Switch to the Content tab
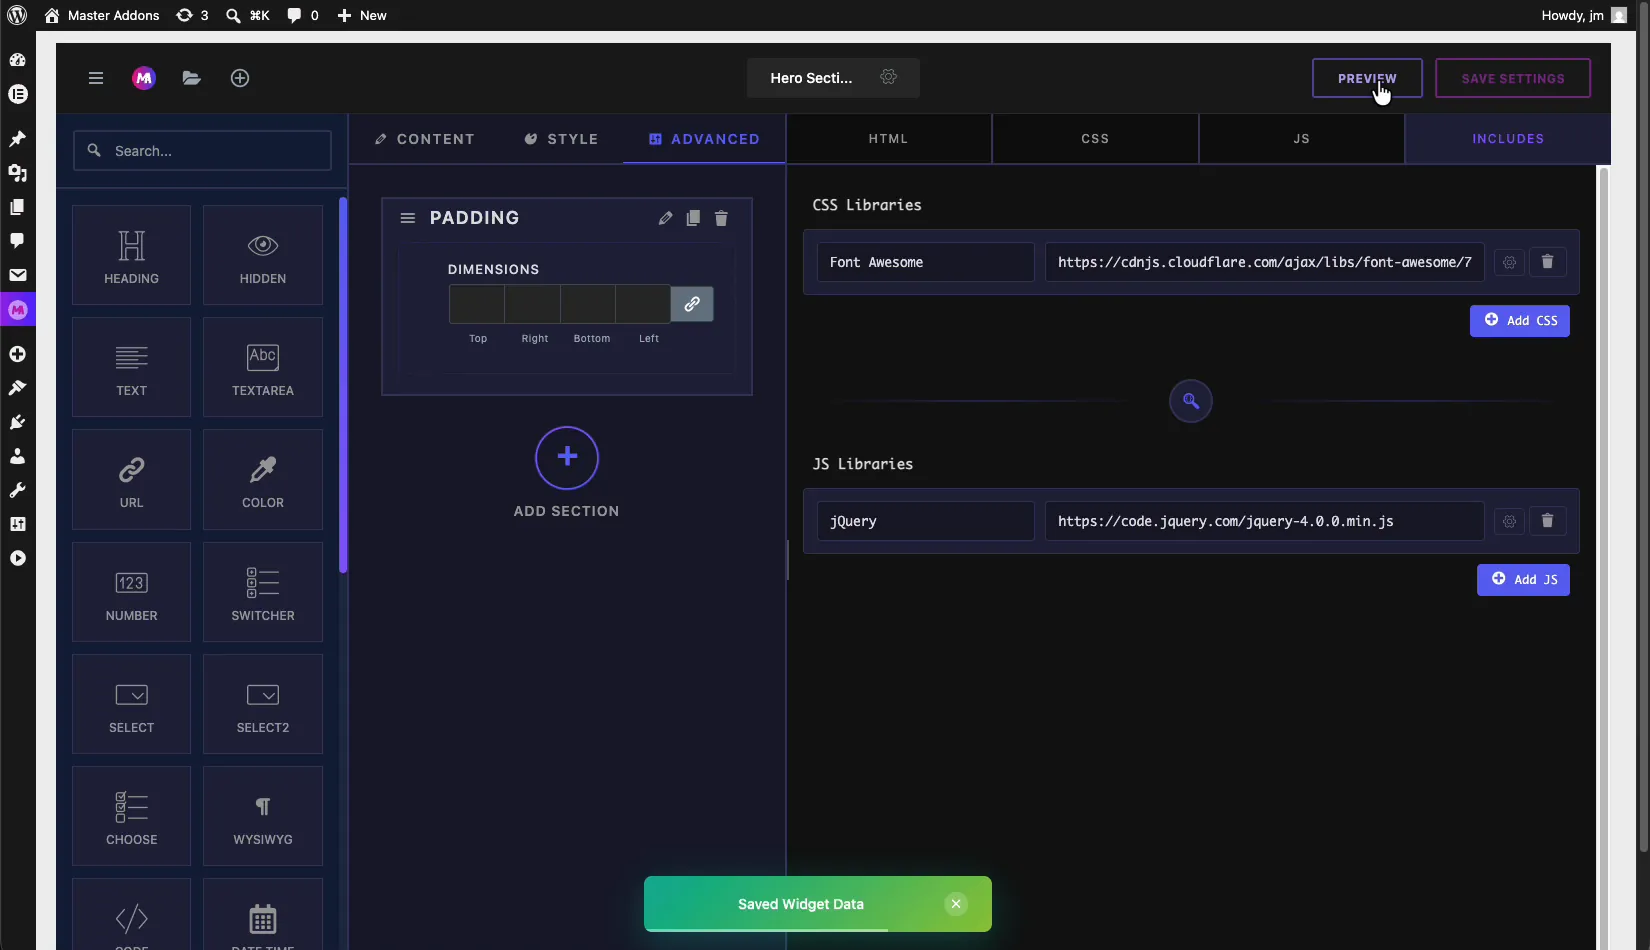The height and width of the screenshot is (950, 1650). 424,139
